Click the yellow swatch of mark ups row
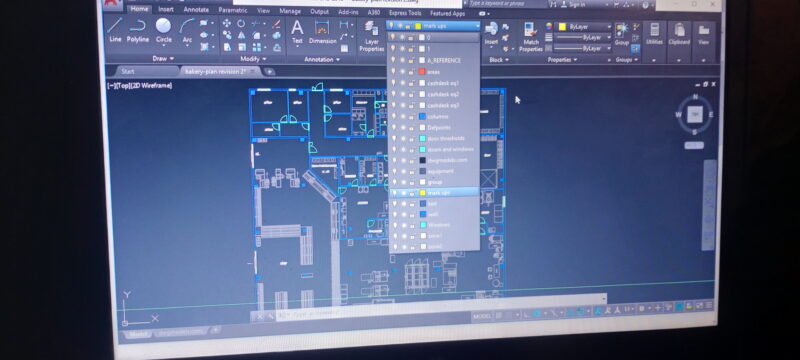 (x=423, y=193)
